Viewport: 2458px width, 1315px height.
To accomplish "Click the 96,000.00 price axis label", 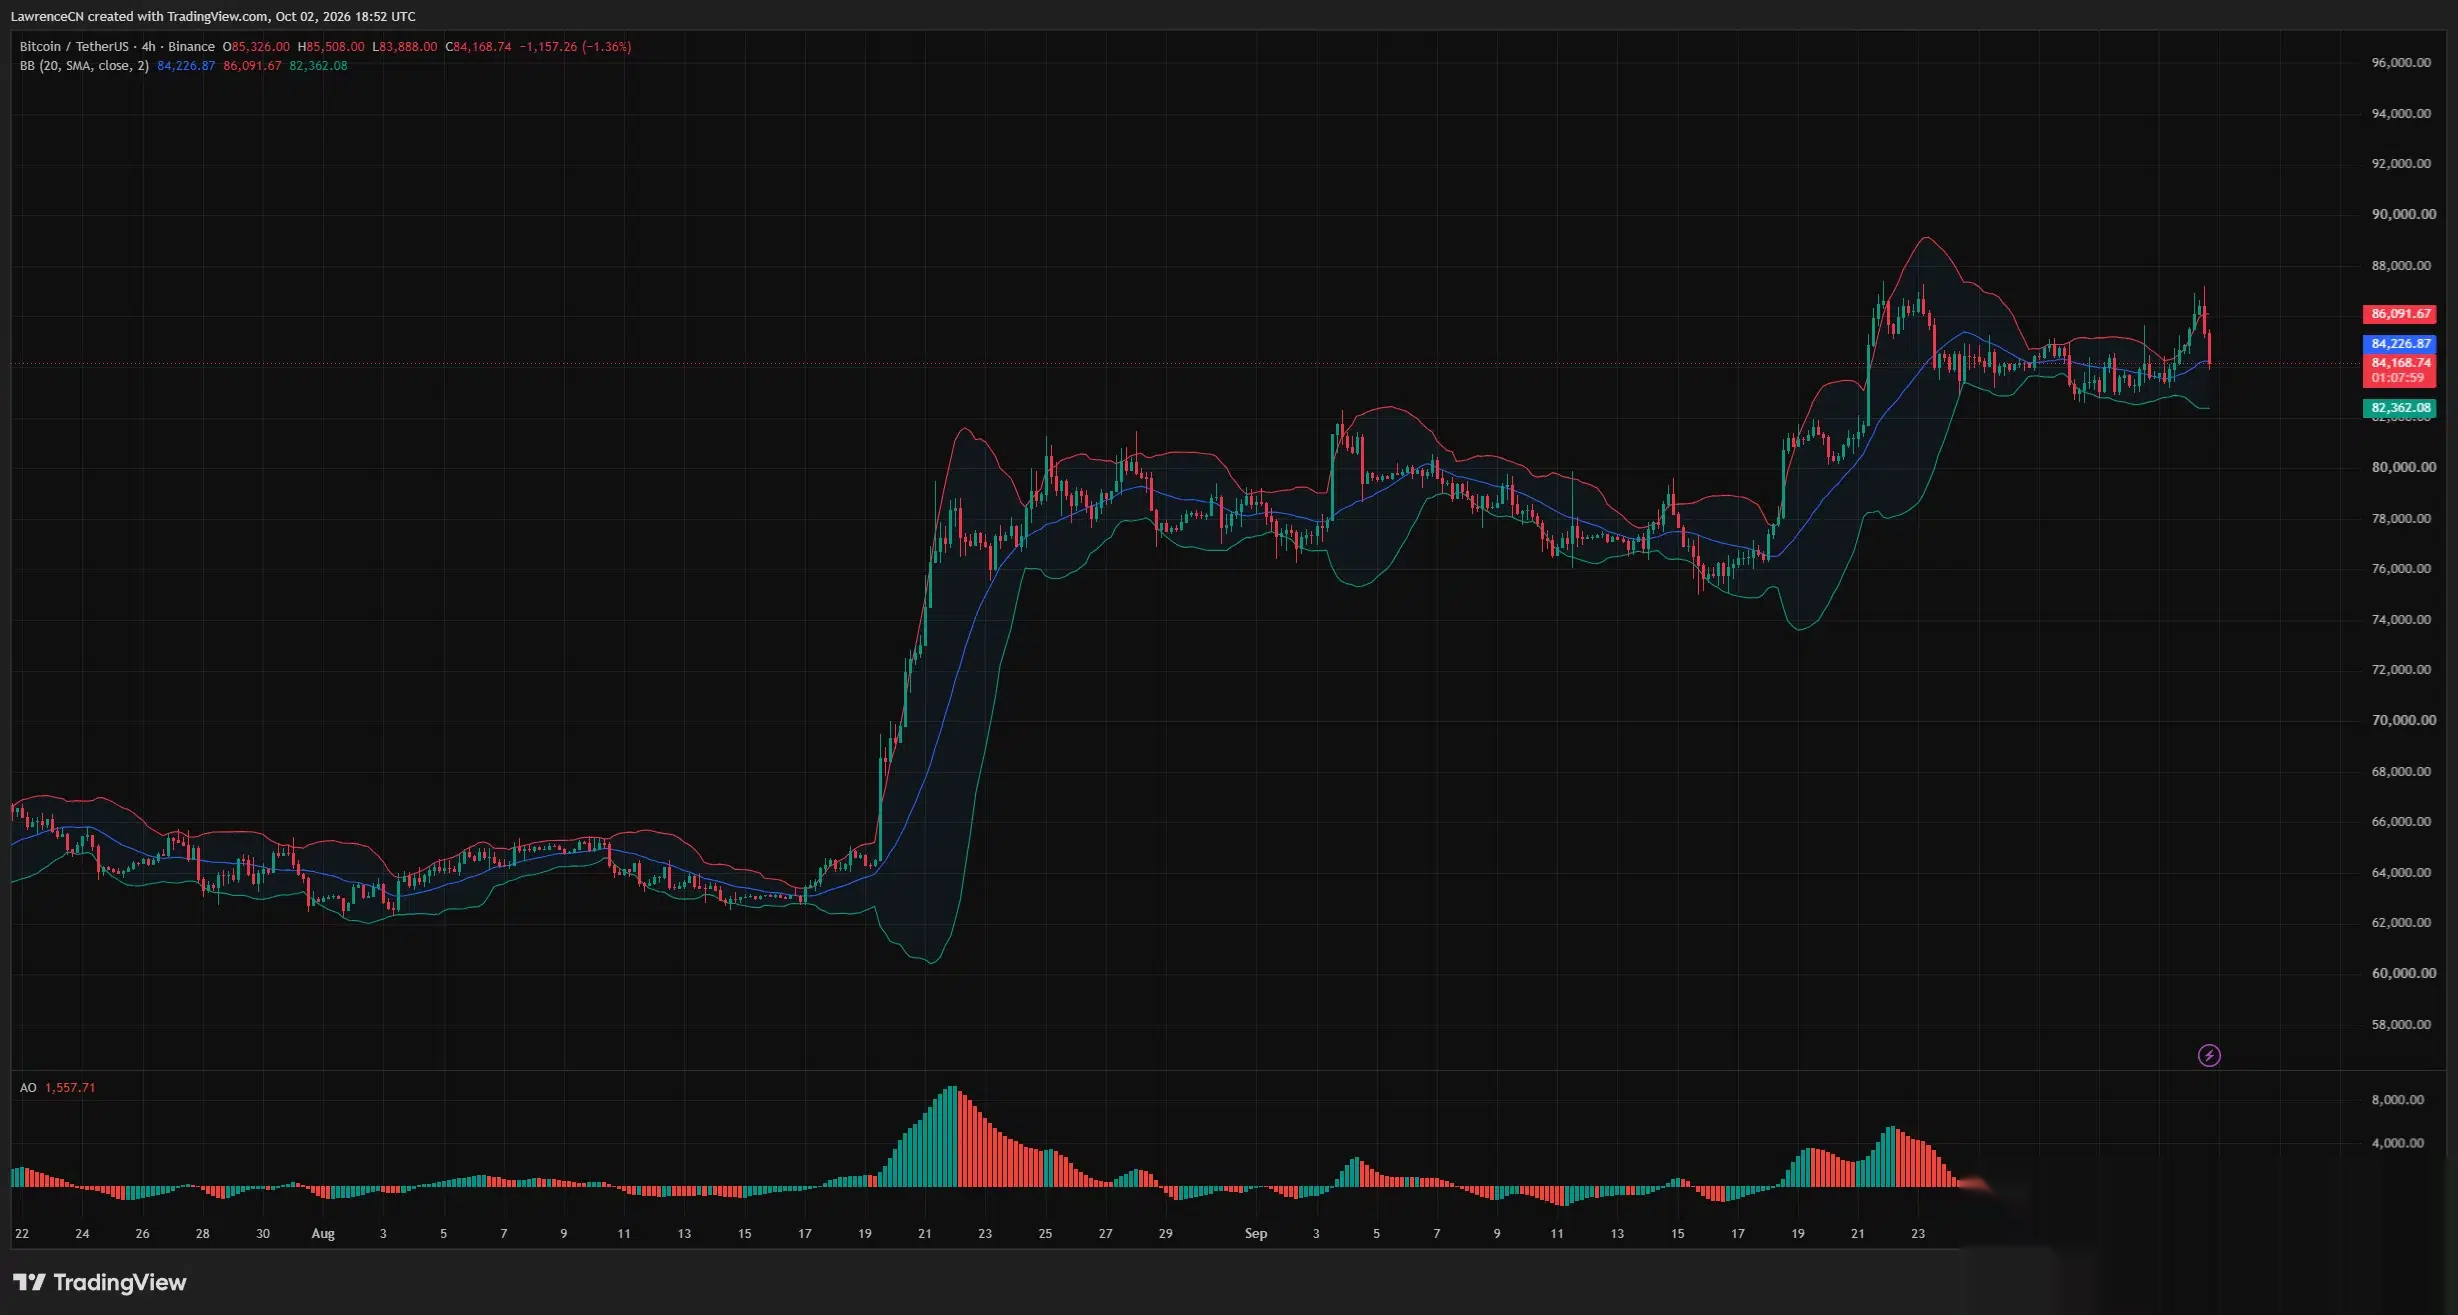I will (x=2401, y=62).
